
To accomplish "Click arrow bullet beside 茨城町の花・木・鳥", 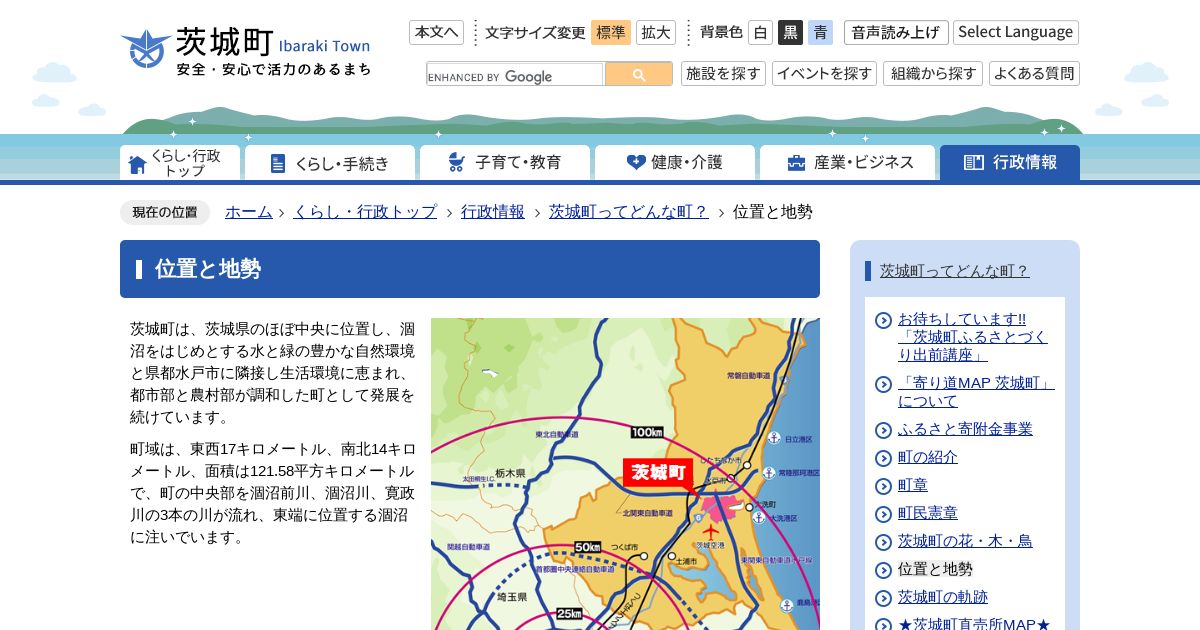I will 883,542.
